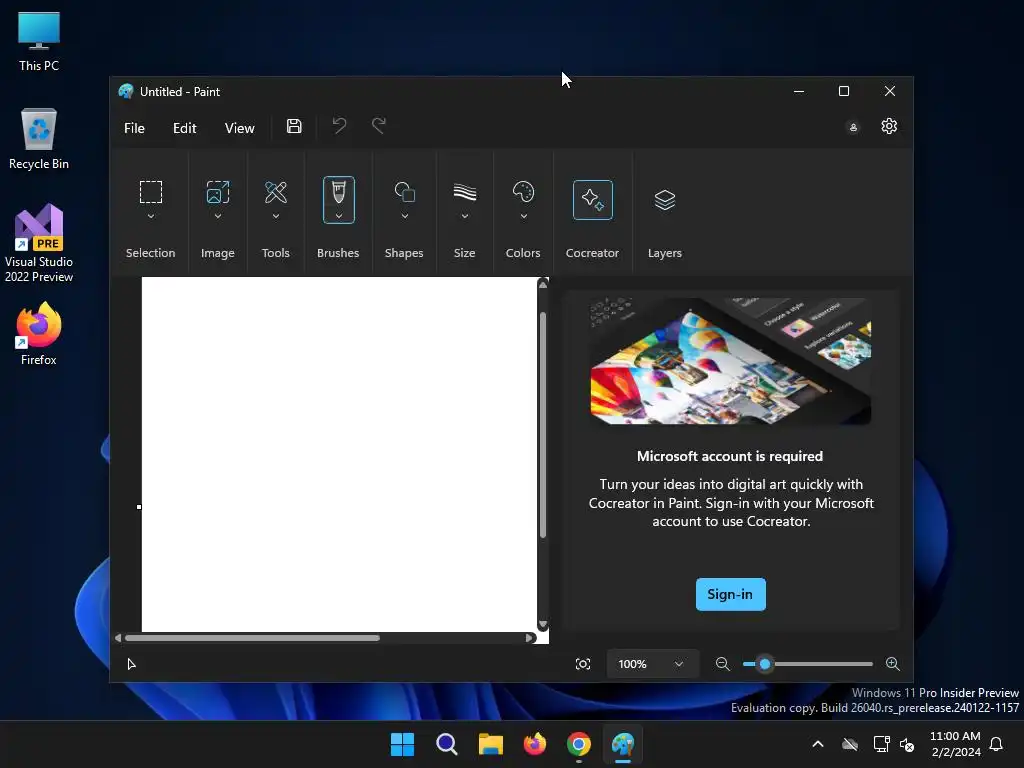The image size is (1024, 768).
Task: Expand the Colors dropdown chevron
Action: (x=523, y=216)
